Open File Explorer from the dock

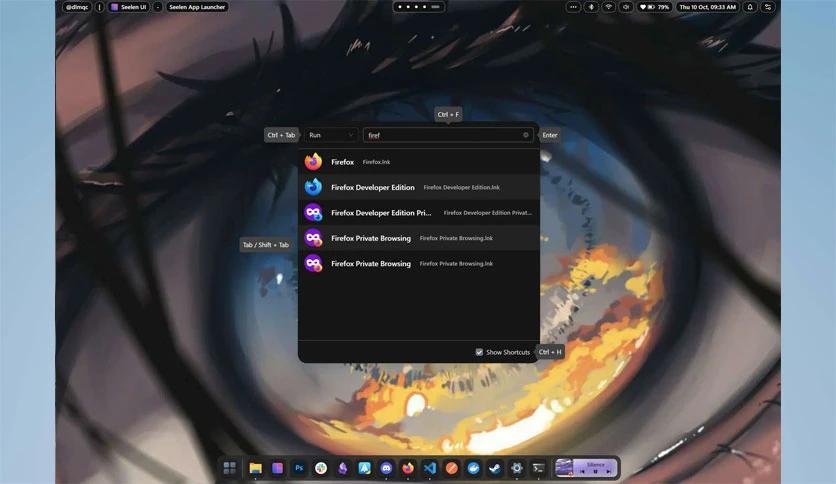point(255,468)
